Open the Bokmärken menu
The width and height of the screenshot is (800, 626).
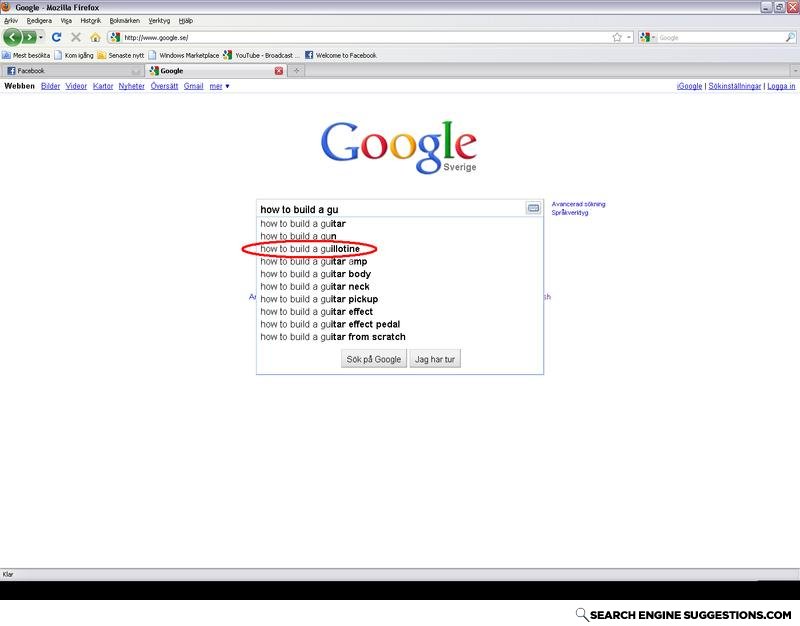pos(124,21)
